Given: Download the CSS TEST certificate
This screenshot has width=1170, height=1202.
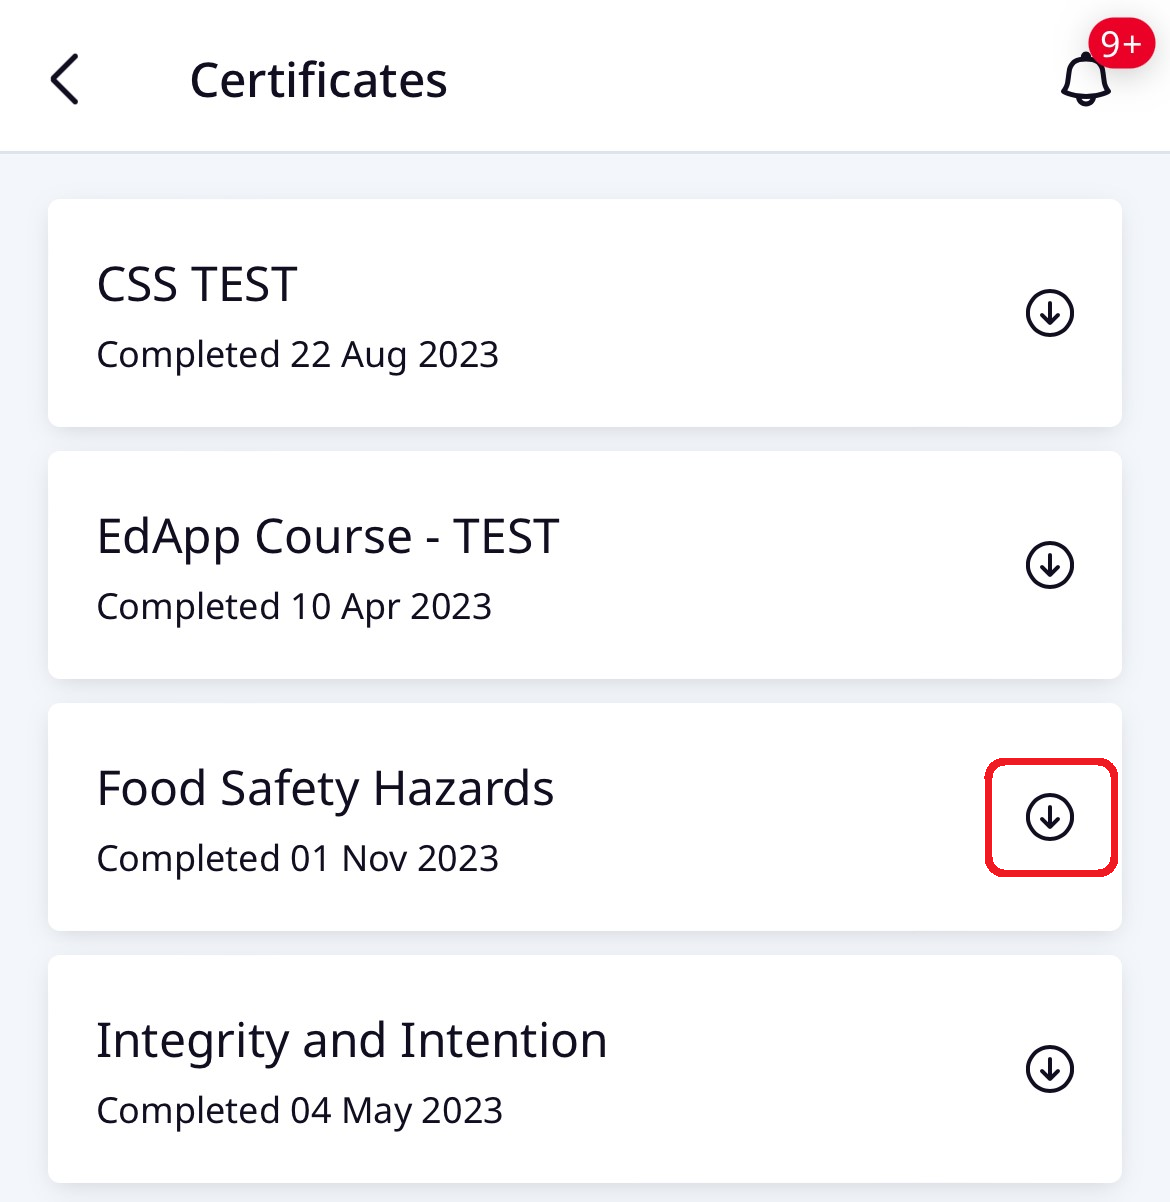Looking at the screenshot, I should pyautogui.click(x=1049, y=313).
